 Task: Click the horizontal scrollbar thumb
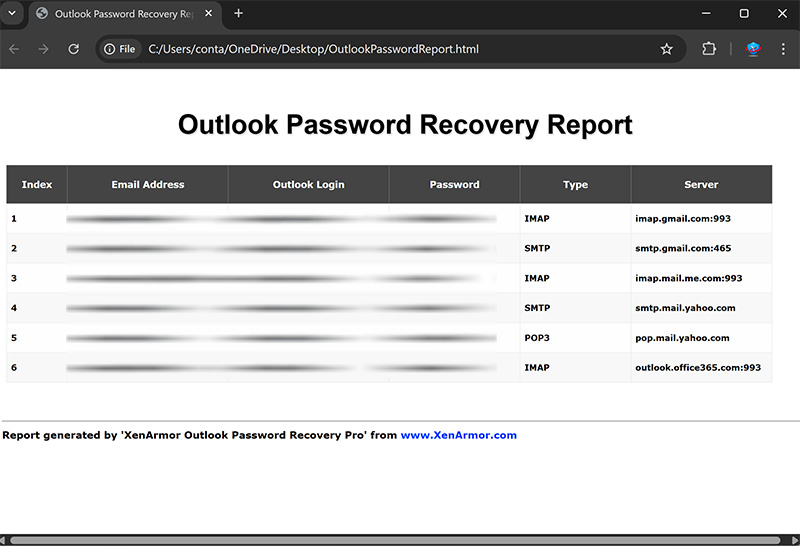(395, 540)
